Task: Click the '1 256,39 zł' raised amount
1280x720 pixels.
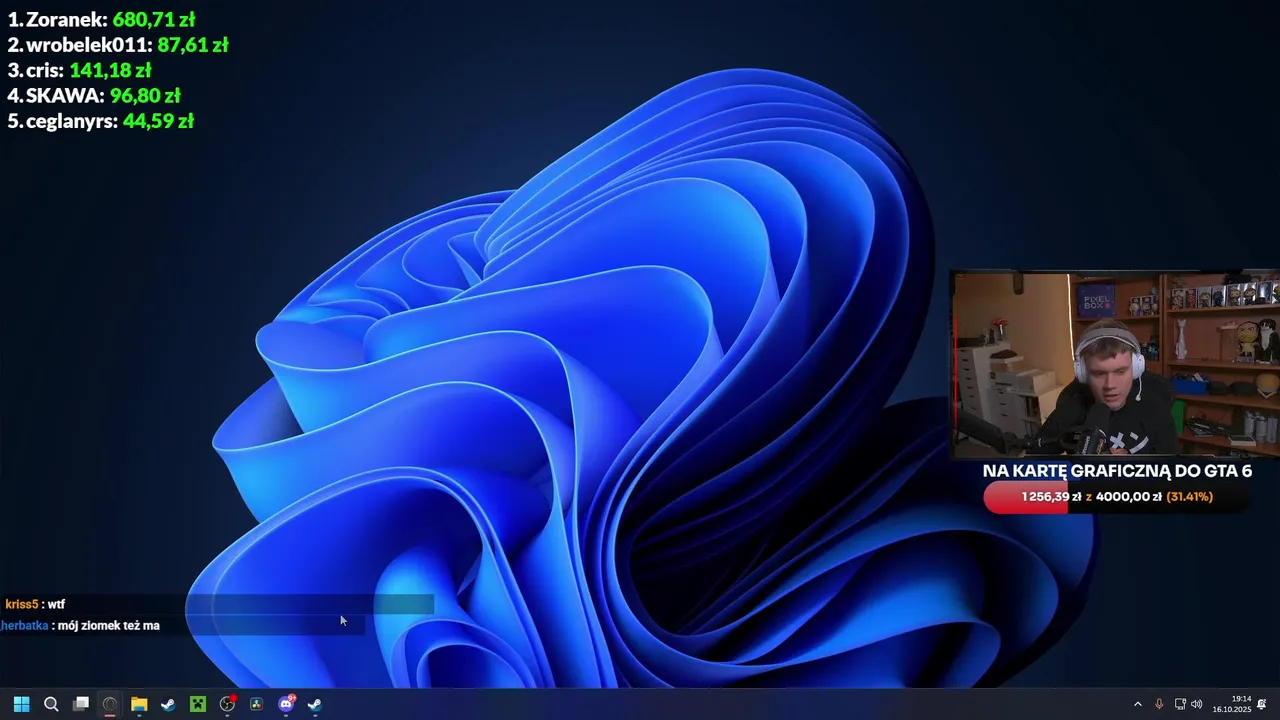Action: coord(1051,497)
